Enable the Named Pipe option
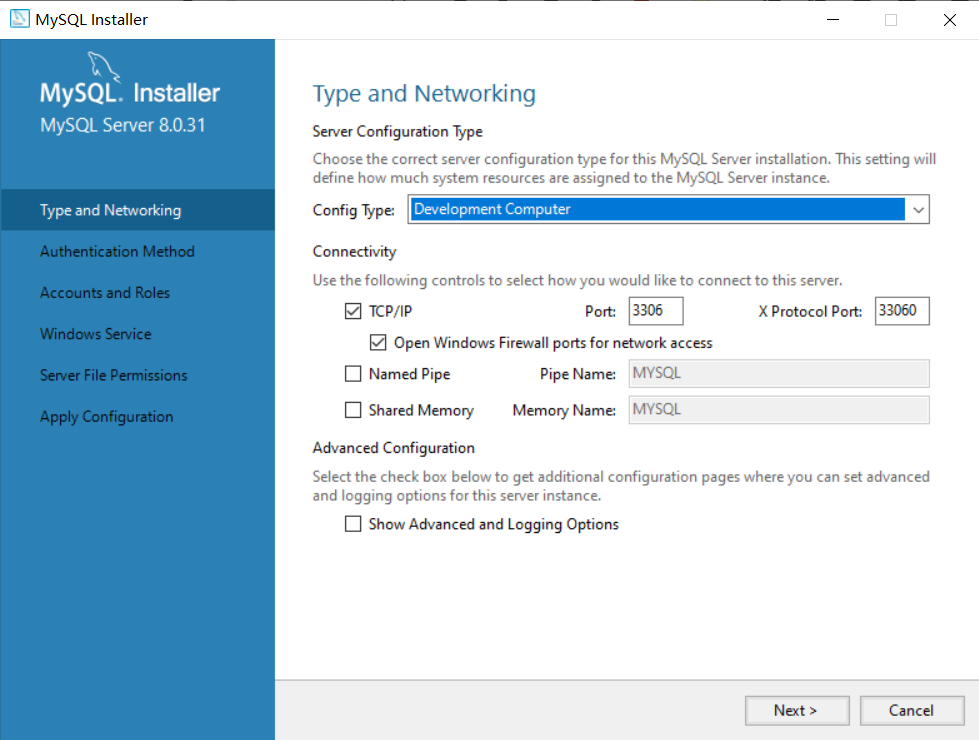The width and height of the screenshot is (979, 740). tap(353, 373)
